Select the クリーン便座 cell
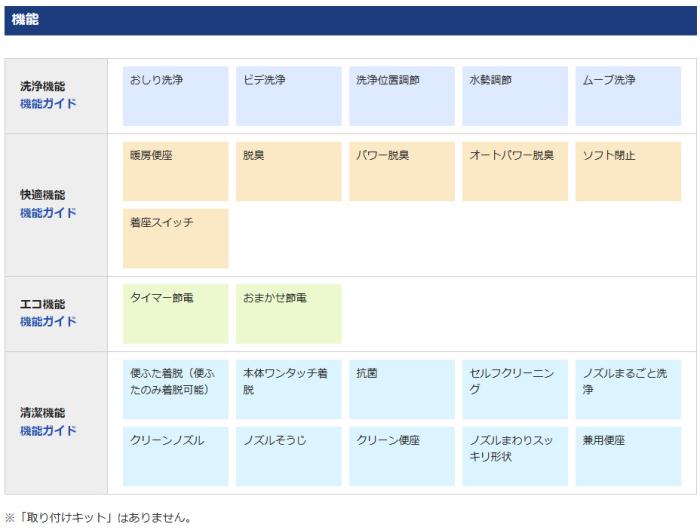 [x=402, y=456]
